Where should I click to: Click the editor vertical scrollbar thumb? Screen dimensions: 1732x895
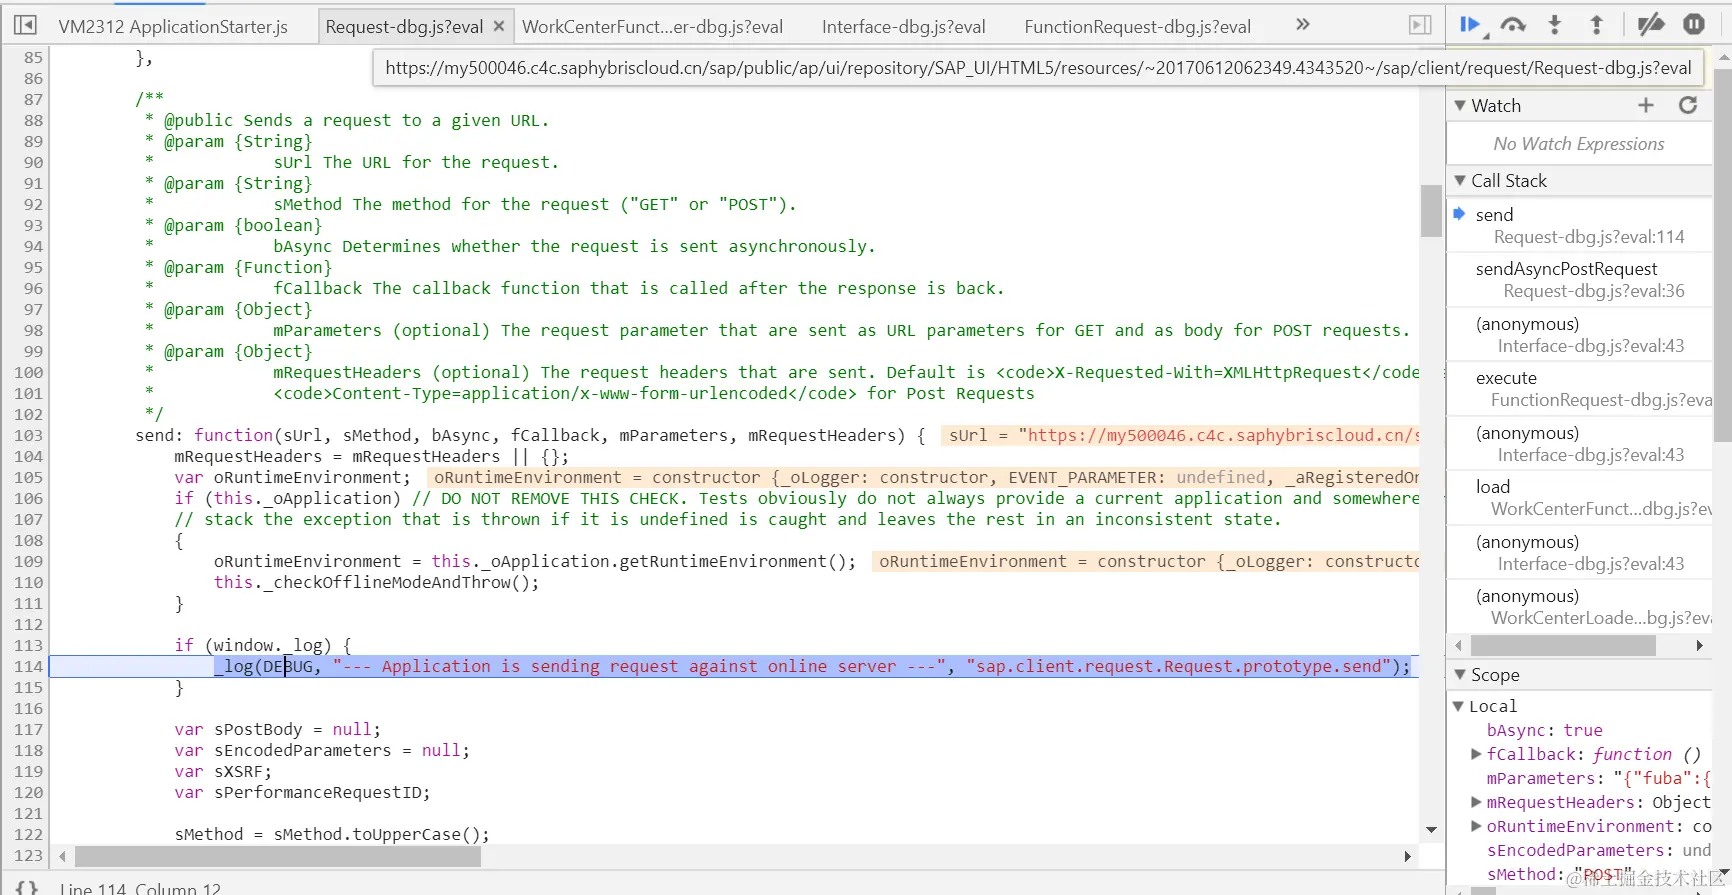pos(1430,211)
